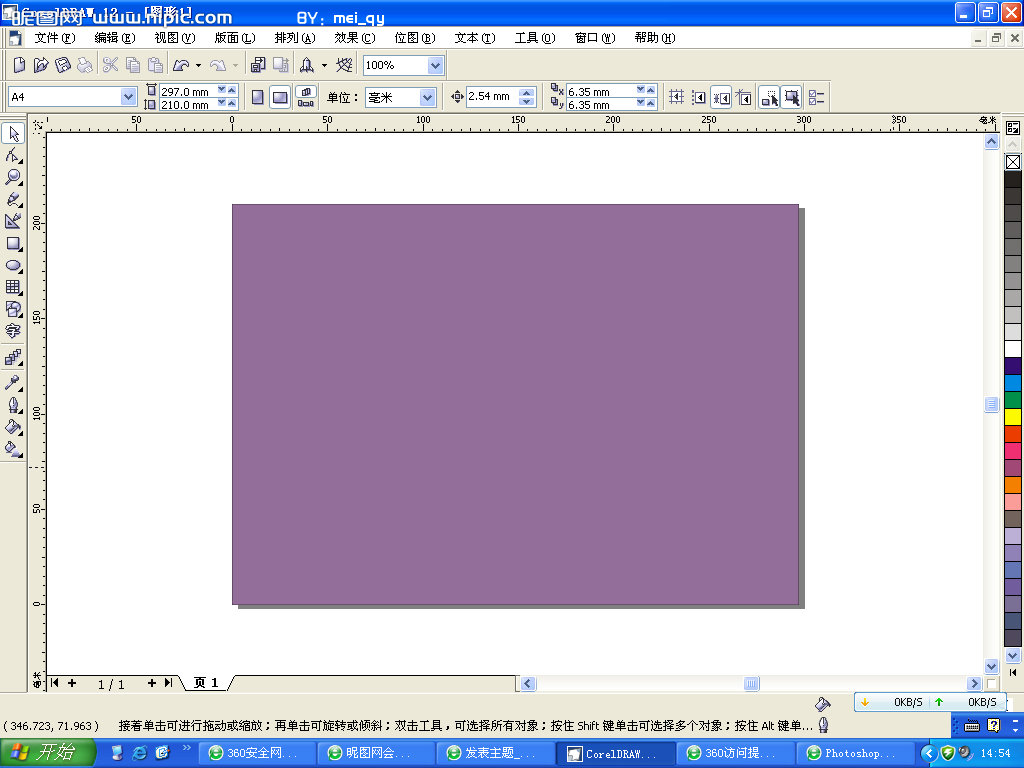1024x768 pixels.
Task: Open the units dropdown set to 毫米
Action: (428, 97)
